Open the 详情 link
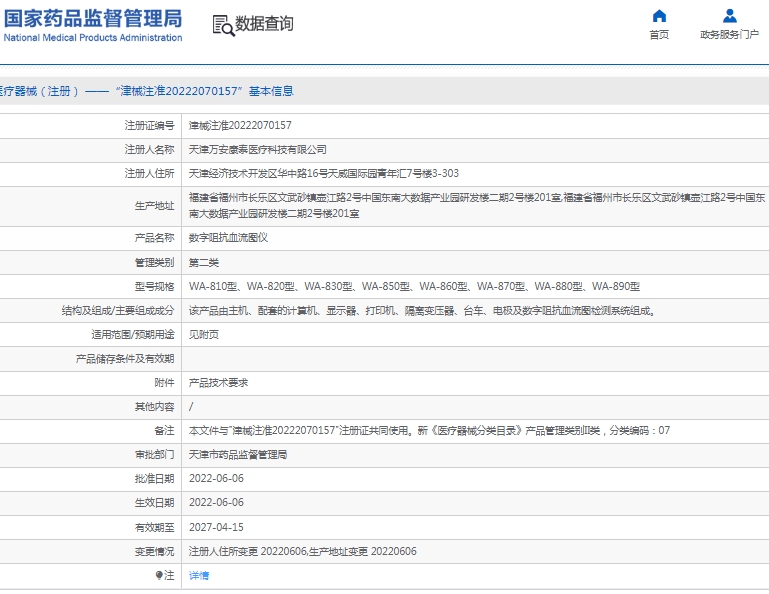769x594 pixels. [199, 575]
